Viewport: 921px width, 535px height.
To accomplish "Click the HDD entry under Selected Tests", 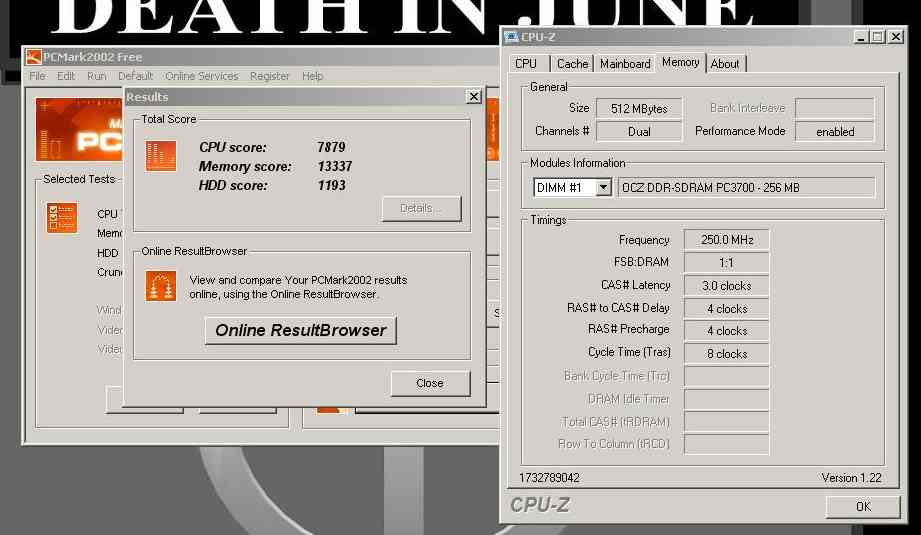I will tap(107, 253).
